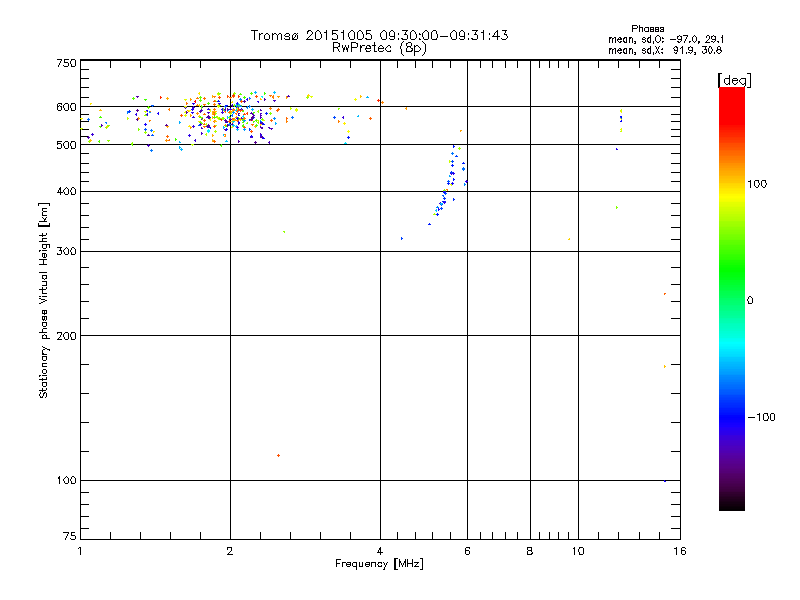Click the "200" y-axis tick label
The image size is (800, 600).
pos(65,336)
